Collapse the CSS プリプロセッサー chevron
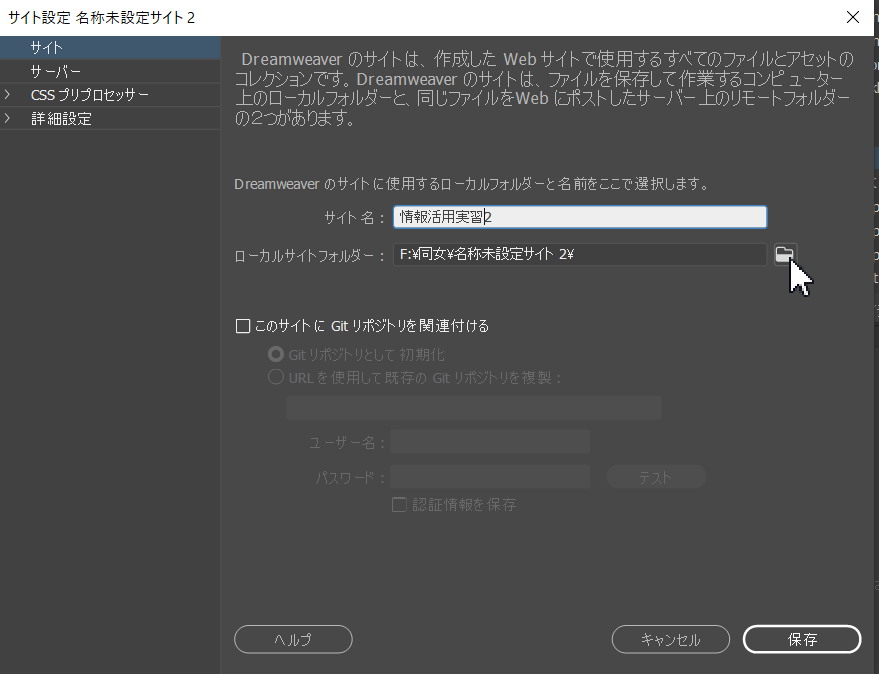Image resolution: width=879 pixels, height=674 pixels. [x=8, y=95]
